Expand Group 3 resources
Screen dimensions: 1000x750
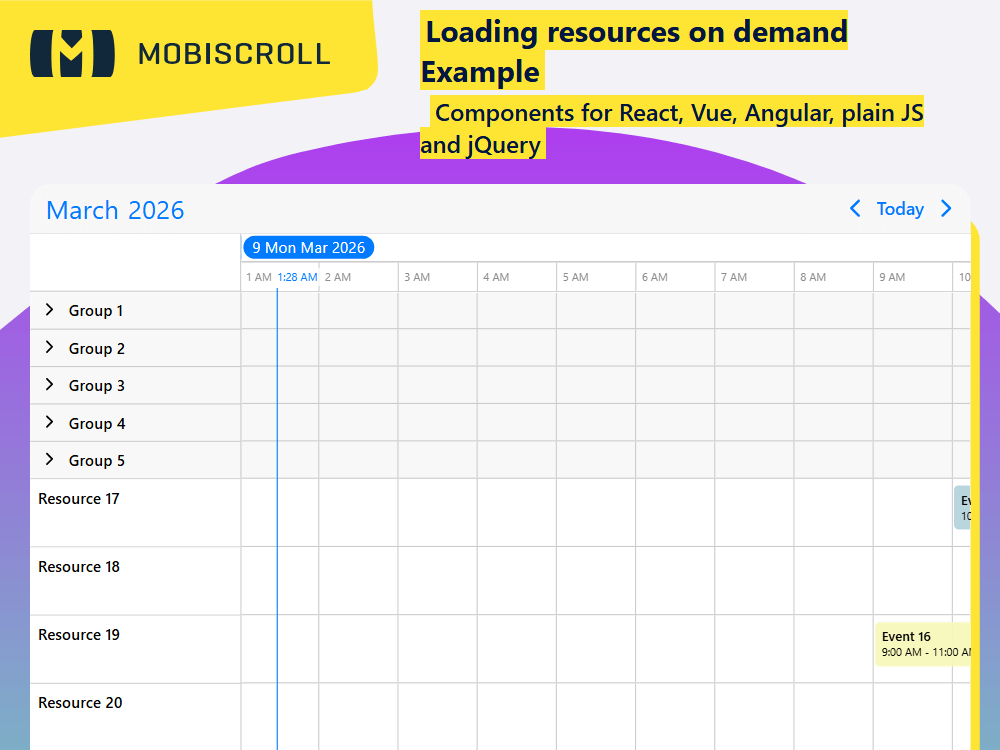point(49,385)
